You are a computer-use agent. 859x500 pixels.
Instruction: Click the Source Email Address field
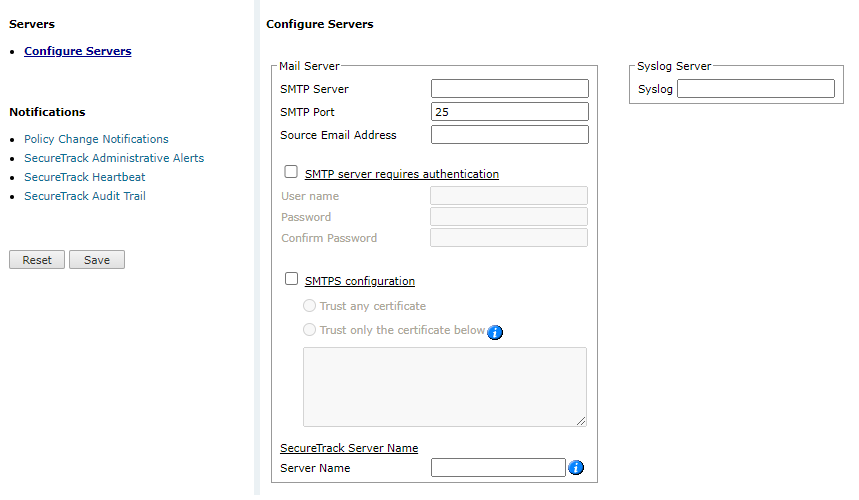[509, 135]
